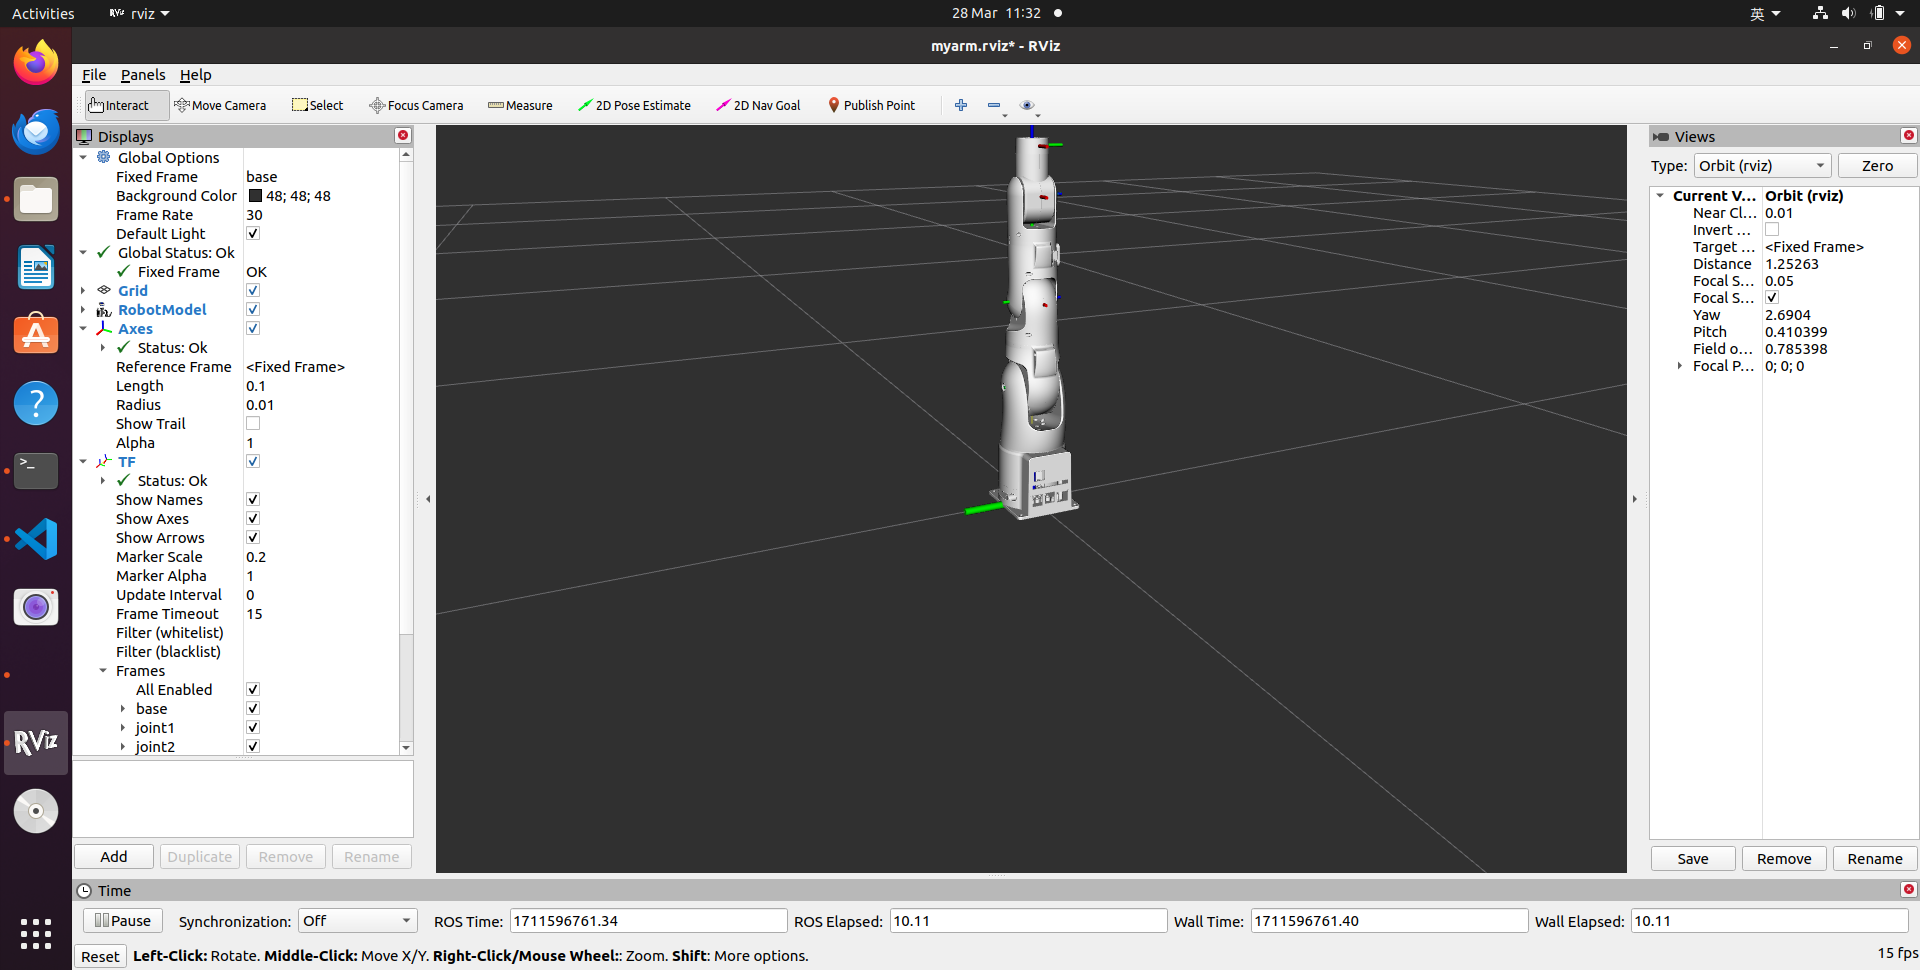
Task: Open the Panels menu
Action: [143, 75]
